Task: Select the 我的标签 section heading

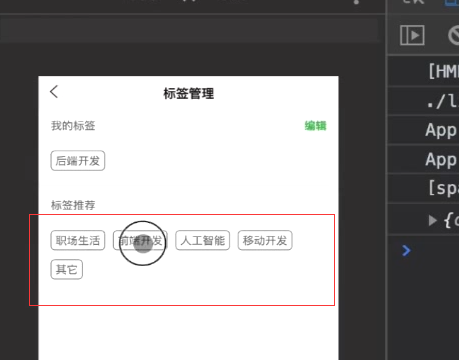Action: point(73,126)
